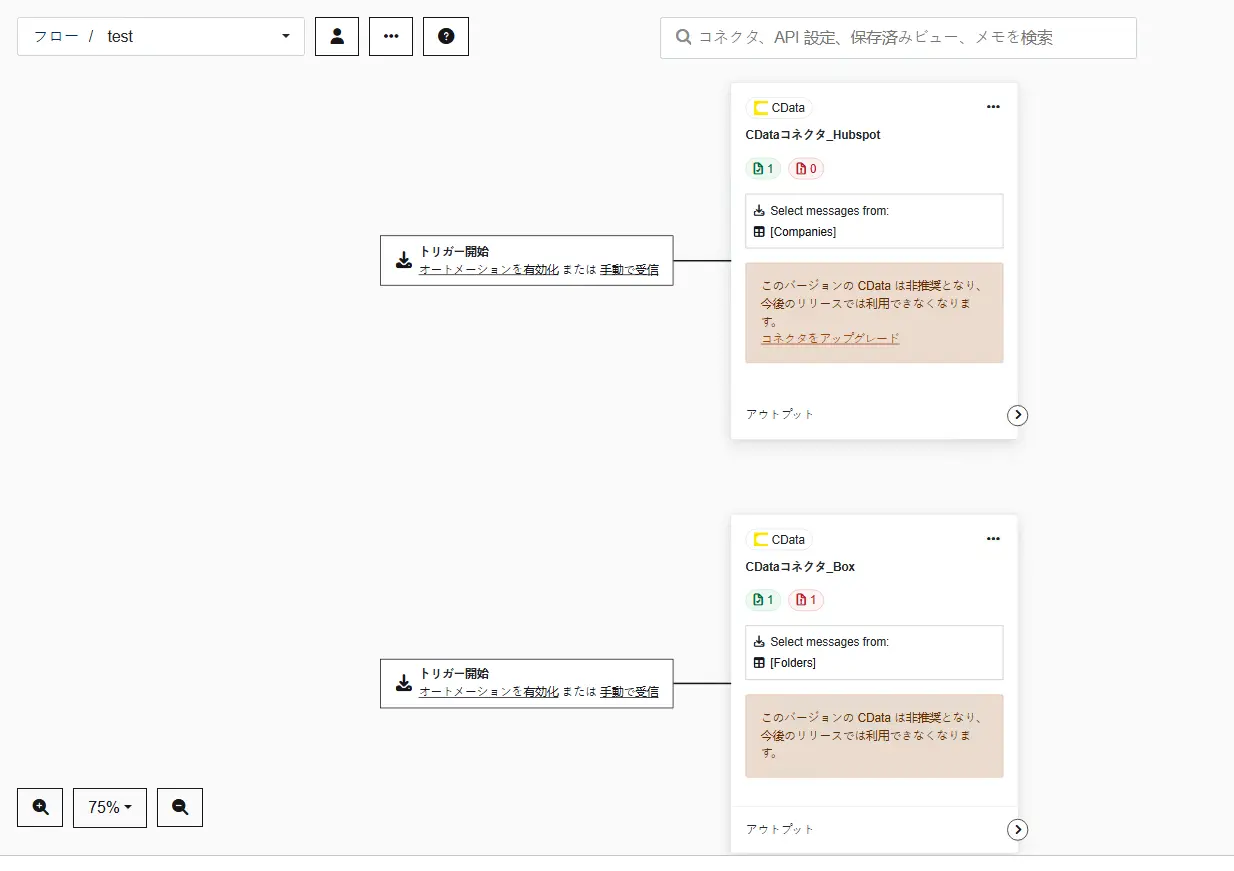Click the Box connector output arrow
1234x871 pixels.
pyautogui.click(x=1017, y=829)
